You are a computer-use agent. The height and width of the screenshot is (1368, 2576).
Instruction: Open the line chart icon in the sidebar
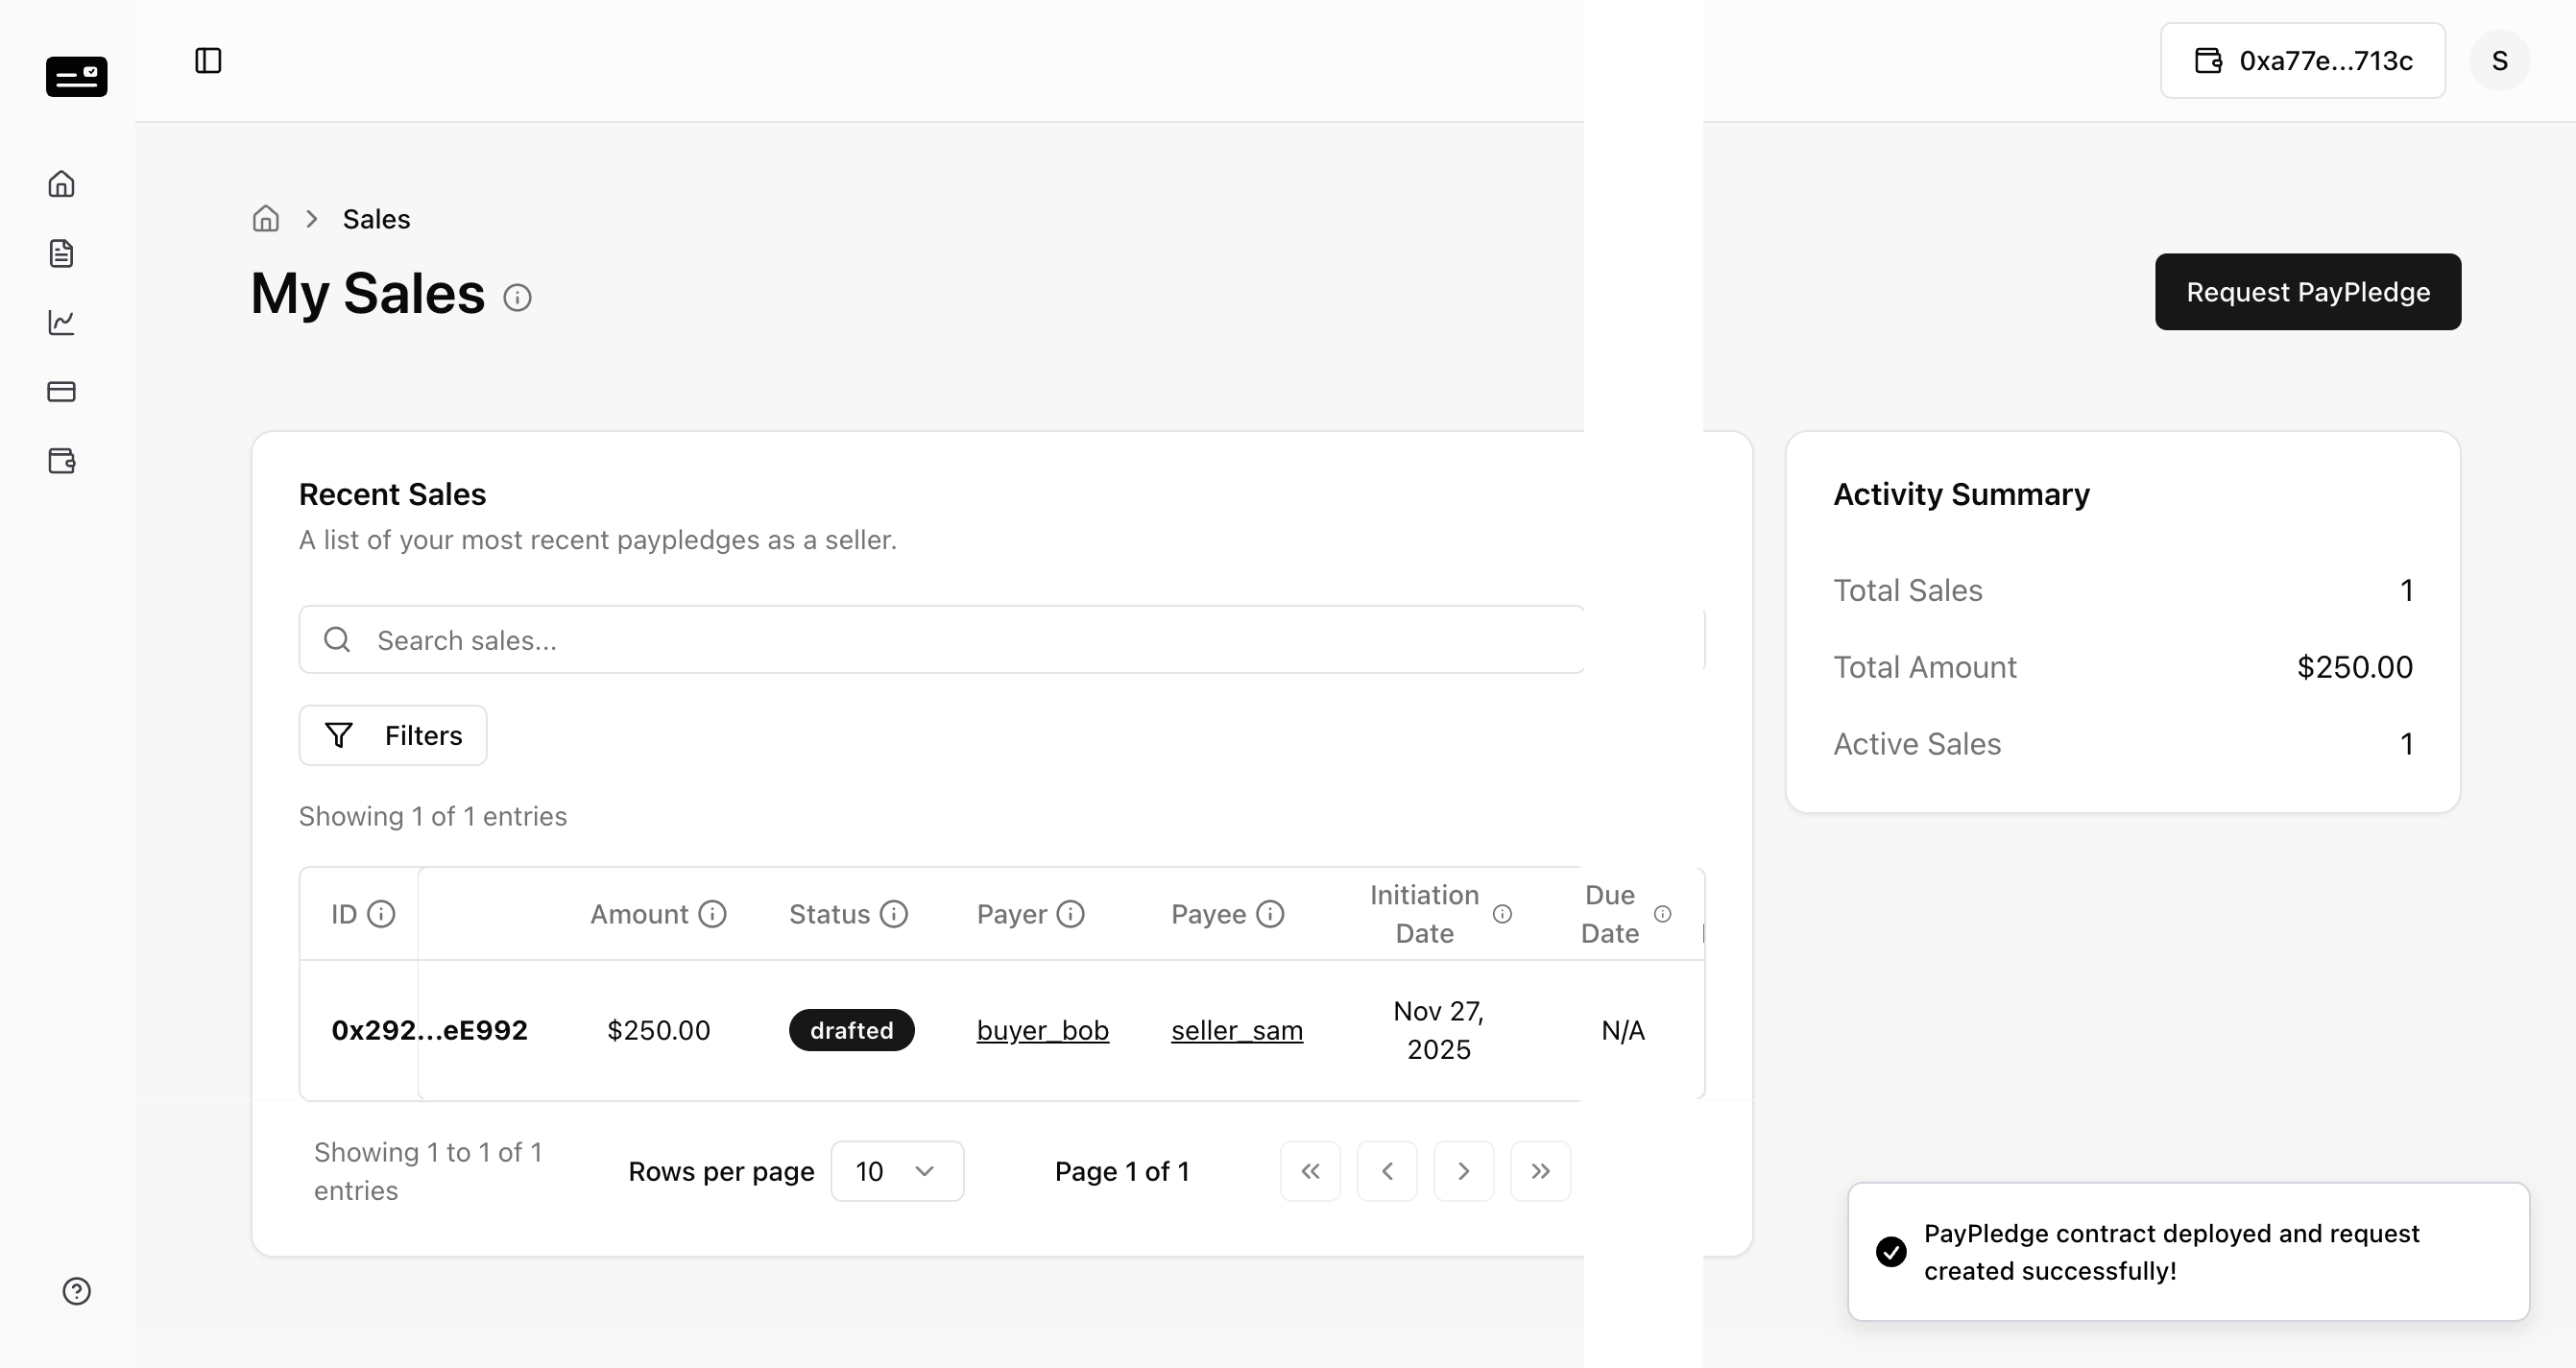[62, 322]
